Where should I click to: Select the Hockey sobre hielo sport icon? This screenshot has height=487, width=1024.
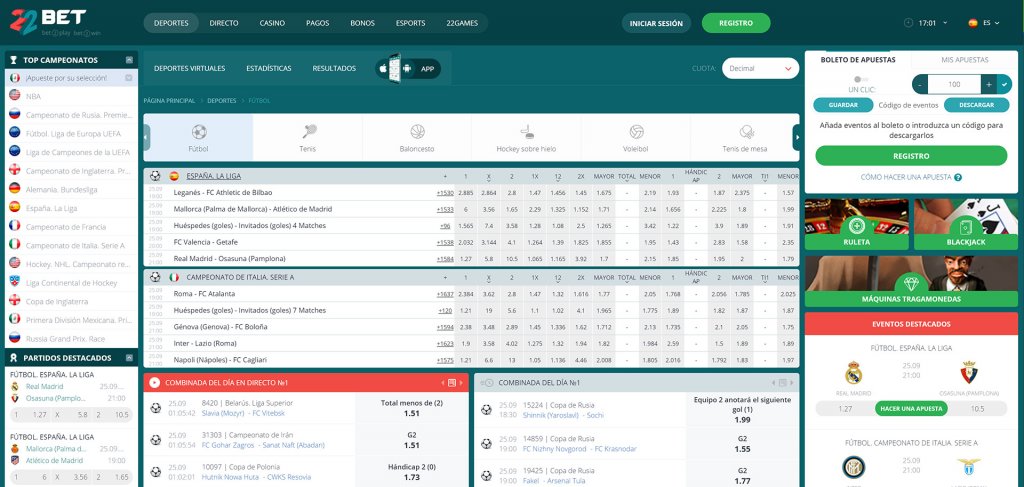point(526,132)
